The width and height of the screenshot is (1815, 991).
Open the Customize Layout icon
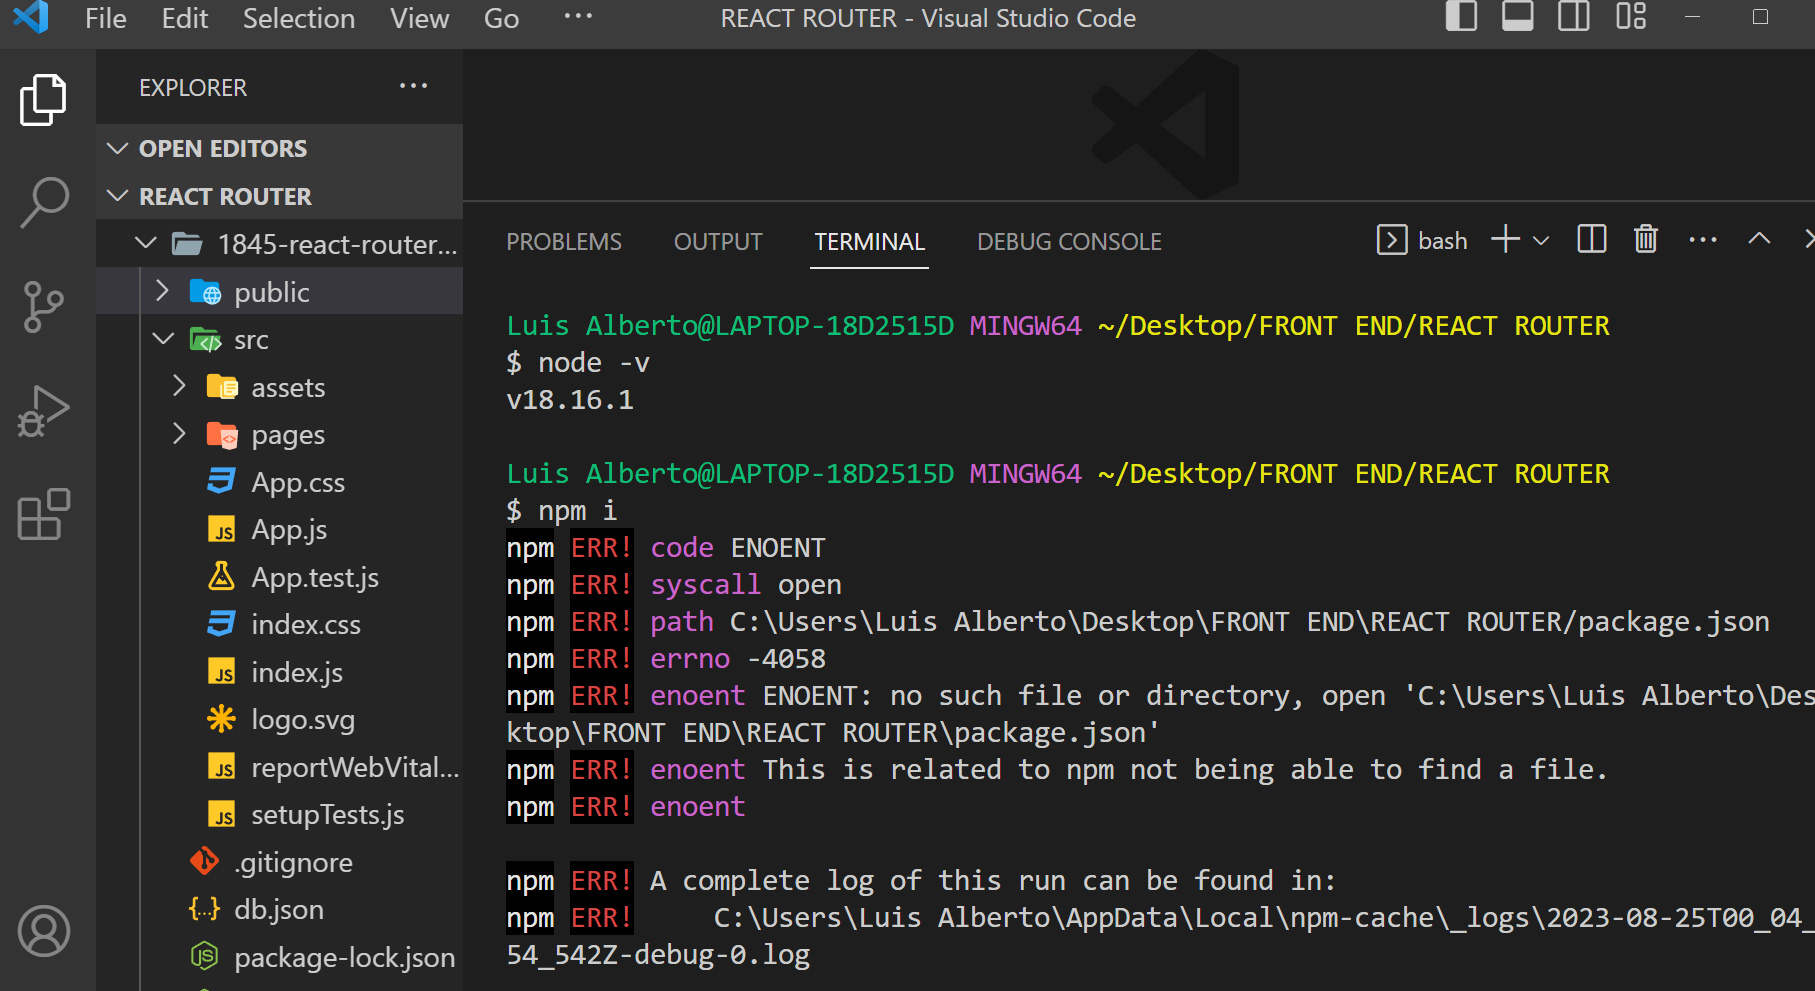(x=1631, y=17)
